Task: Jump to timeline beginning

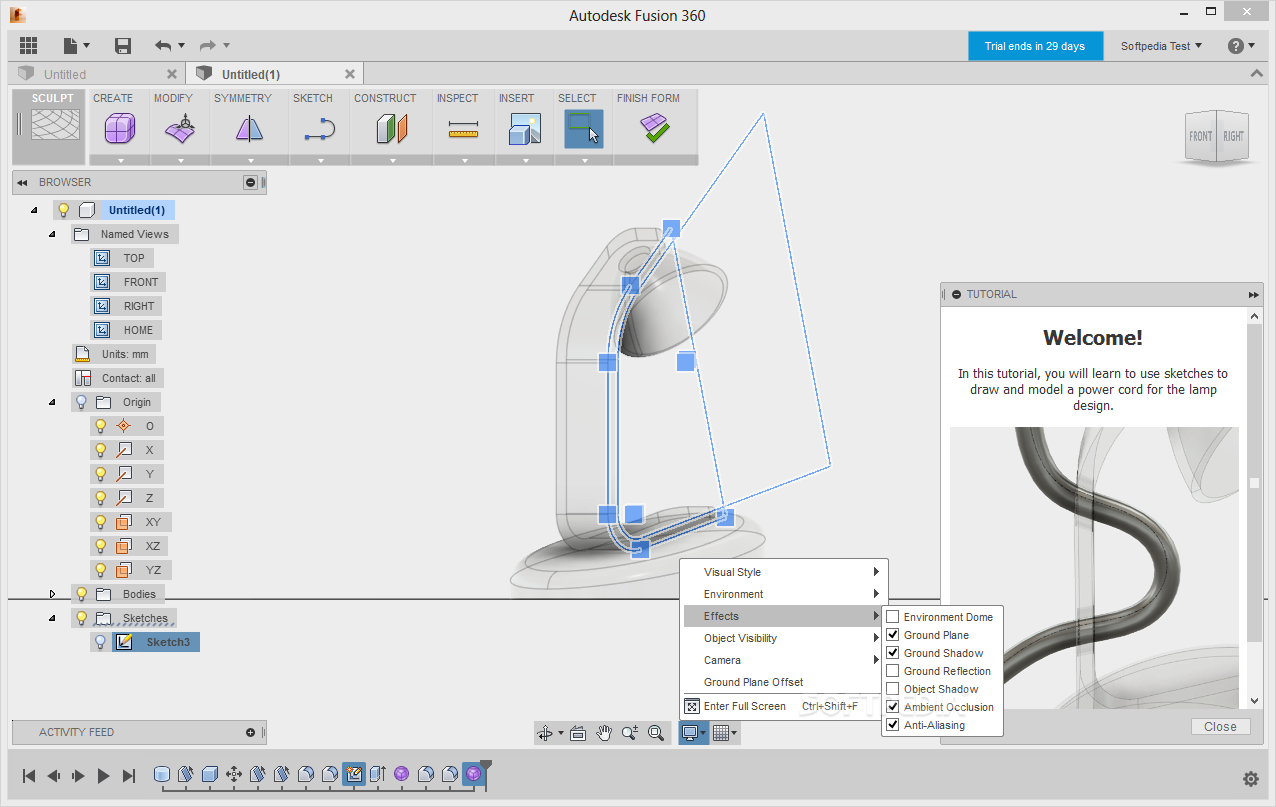Action: tap(29, 775)
